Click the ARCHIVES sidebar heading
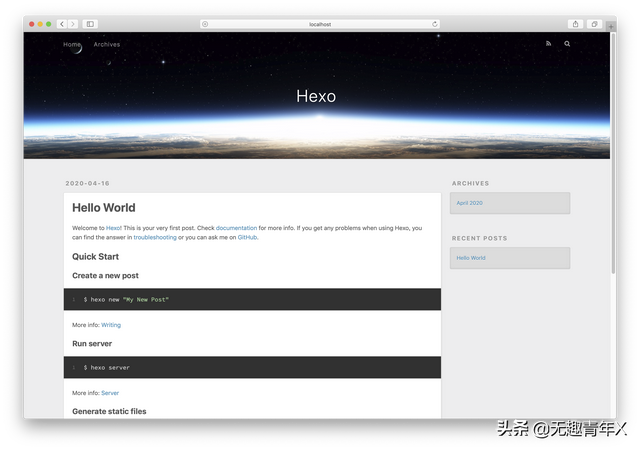This screenshot has width=640, height=450. pos(470,183)
